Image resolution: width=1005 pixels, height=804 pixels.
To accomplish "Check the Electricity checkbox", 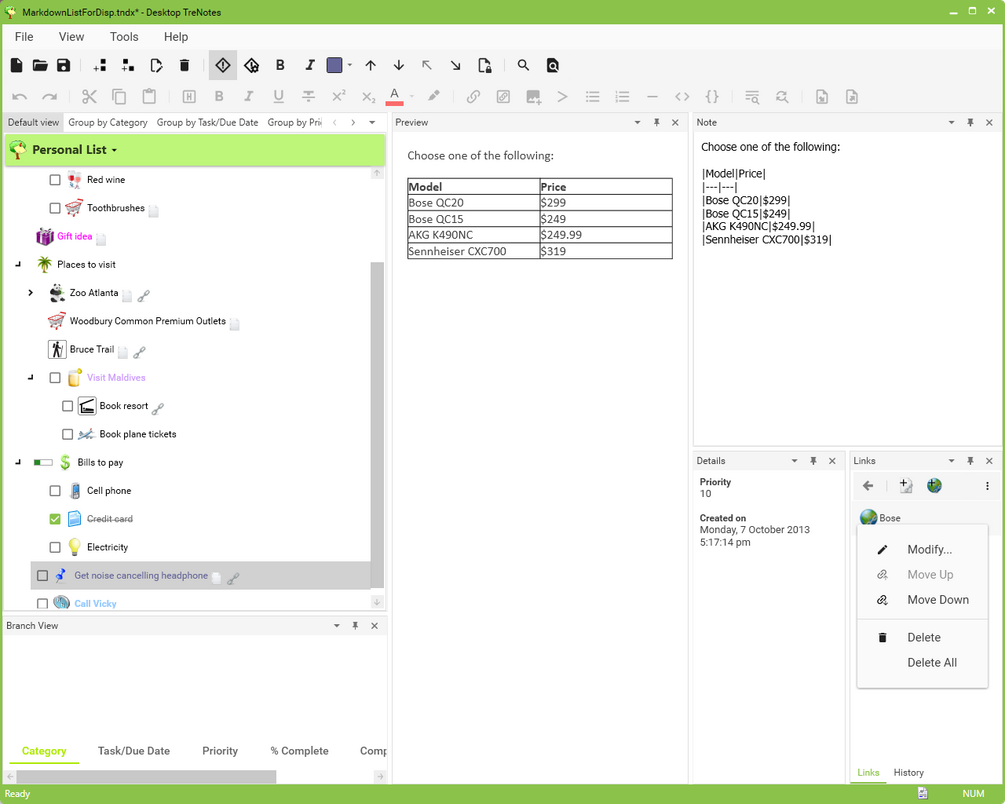I will point(55,548).
